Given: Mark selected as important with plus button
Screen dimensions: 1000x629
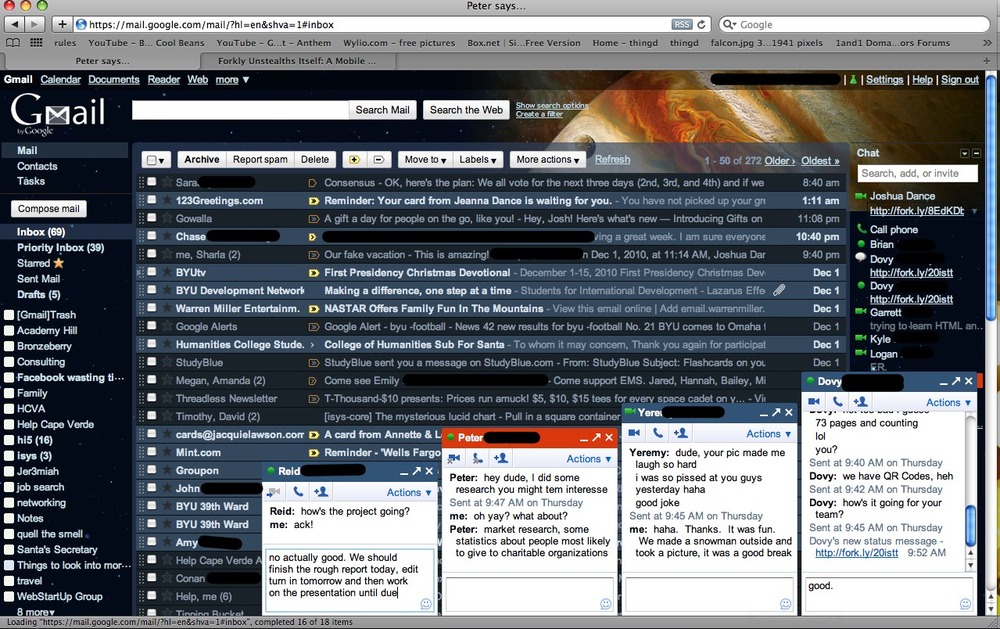Looking at the screenshot, I should (x=354, y=159).
